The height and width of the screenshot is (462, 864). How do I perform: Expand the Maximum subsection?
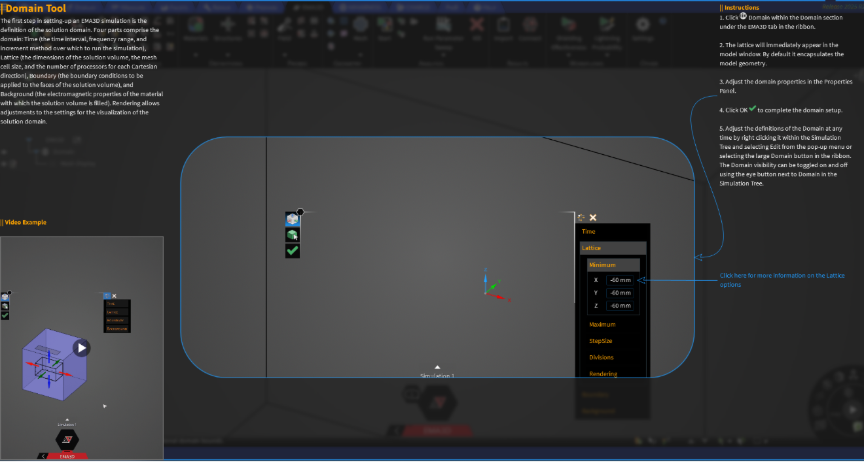point(602,325)
